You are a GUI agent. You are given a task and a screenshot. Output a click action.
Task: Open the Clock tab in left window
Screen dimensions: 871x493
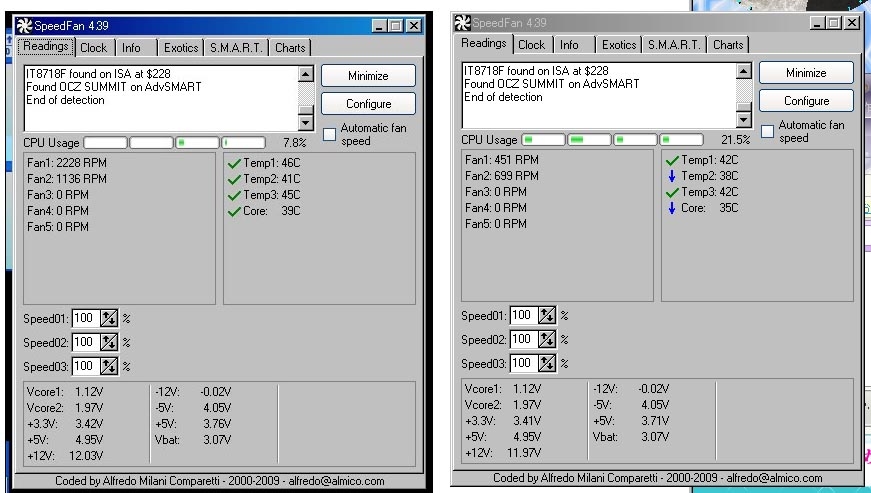click(93, 48)
